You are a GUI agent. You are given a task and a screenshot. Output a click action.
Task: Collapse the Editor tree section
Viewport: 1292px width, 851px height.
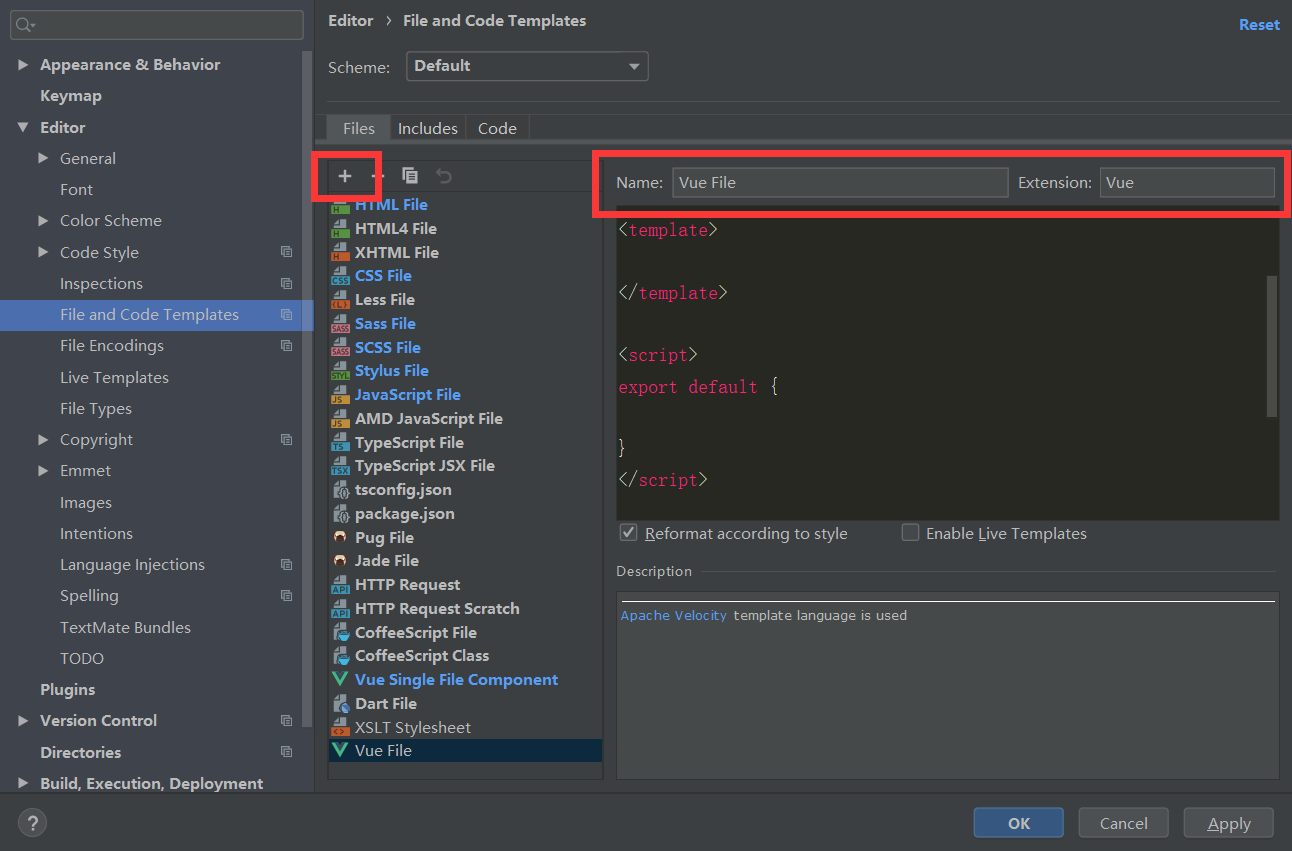click(x=22, y=127)
